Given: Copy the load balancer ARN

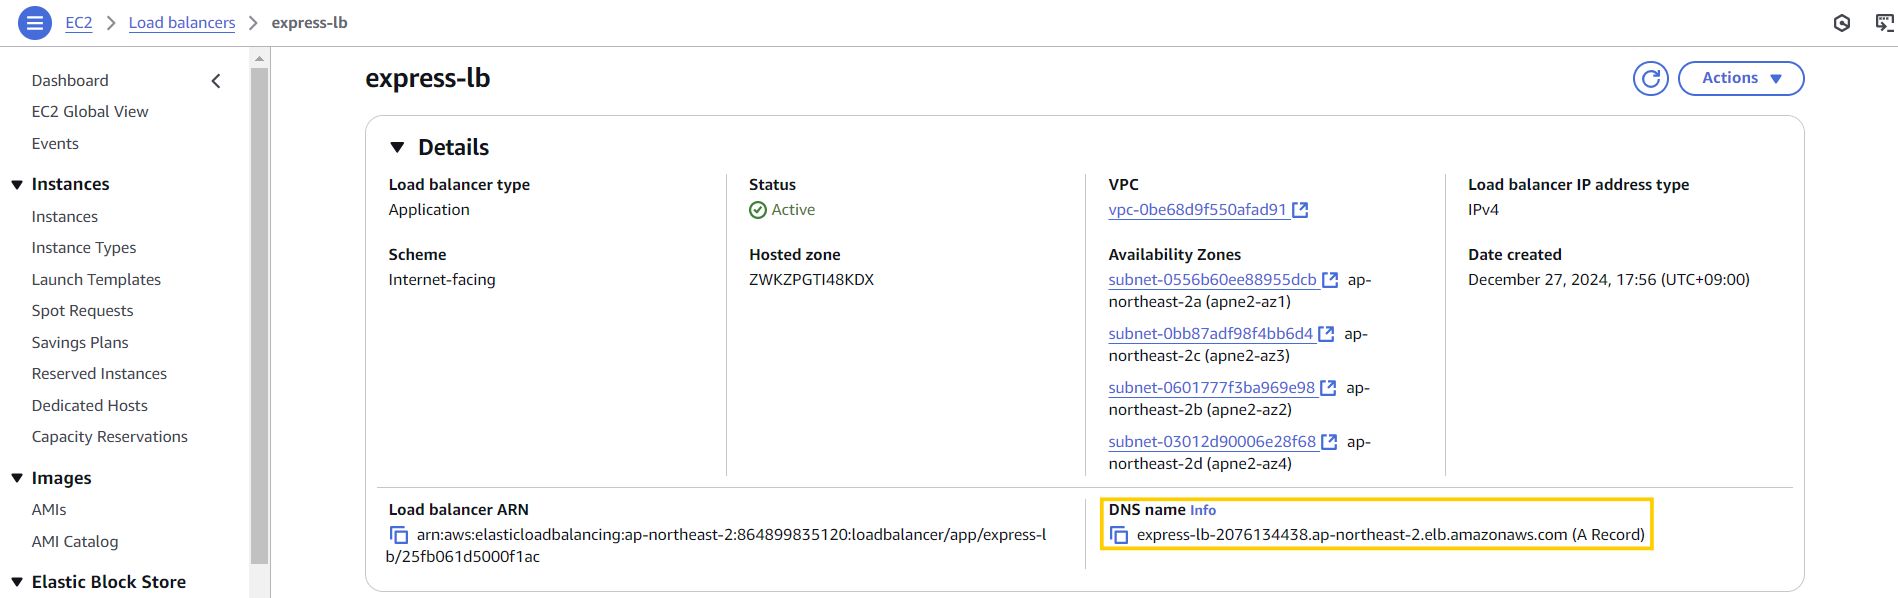Looking at the screenshot, I should coord(399,535).
